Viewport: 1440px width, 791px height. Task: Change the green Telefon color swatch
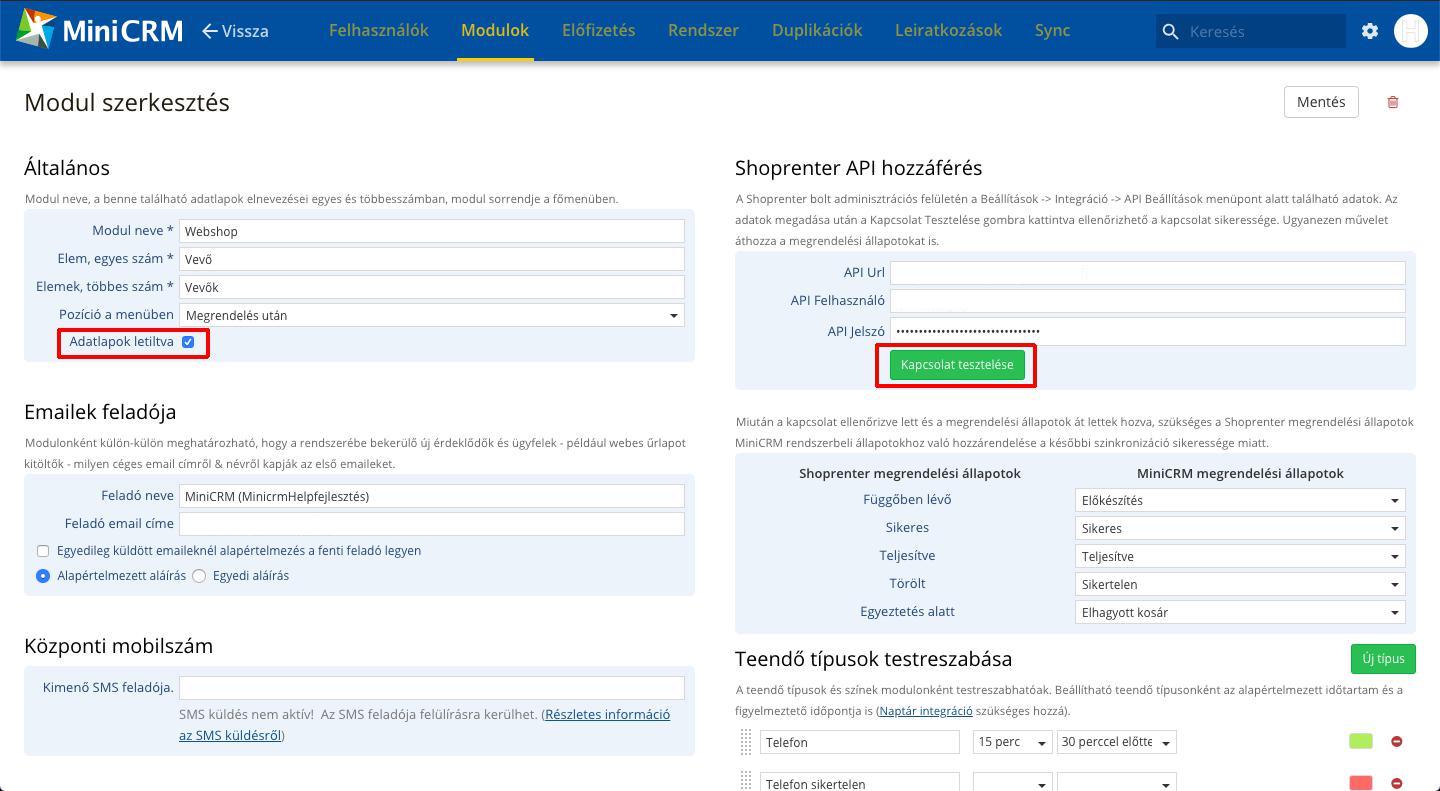1361,741
